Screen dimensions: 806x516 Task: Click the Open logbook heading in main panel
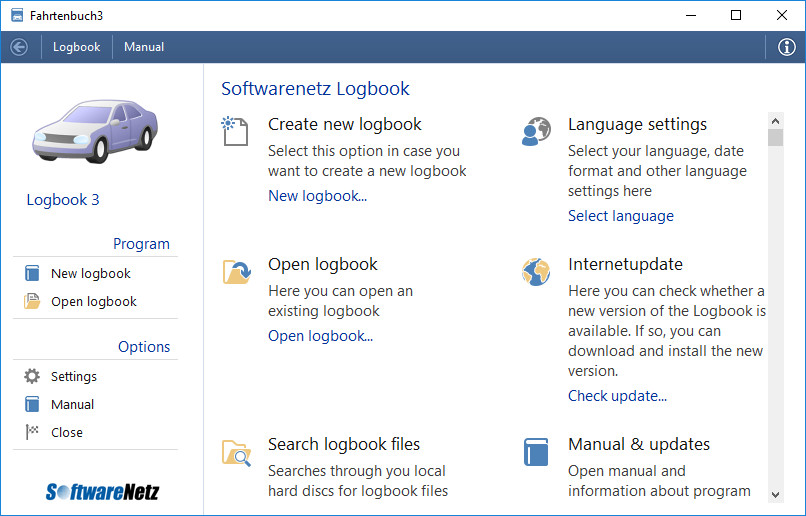(x=322, y=264)
